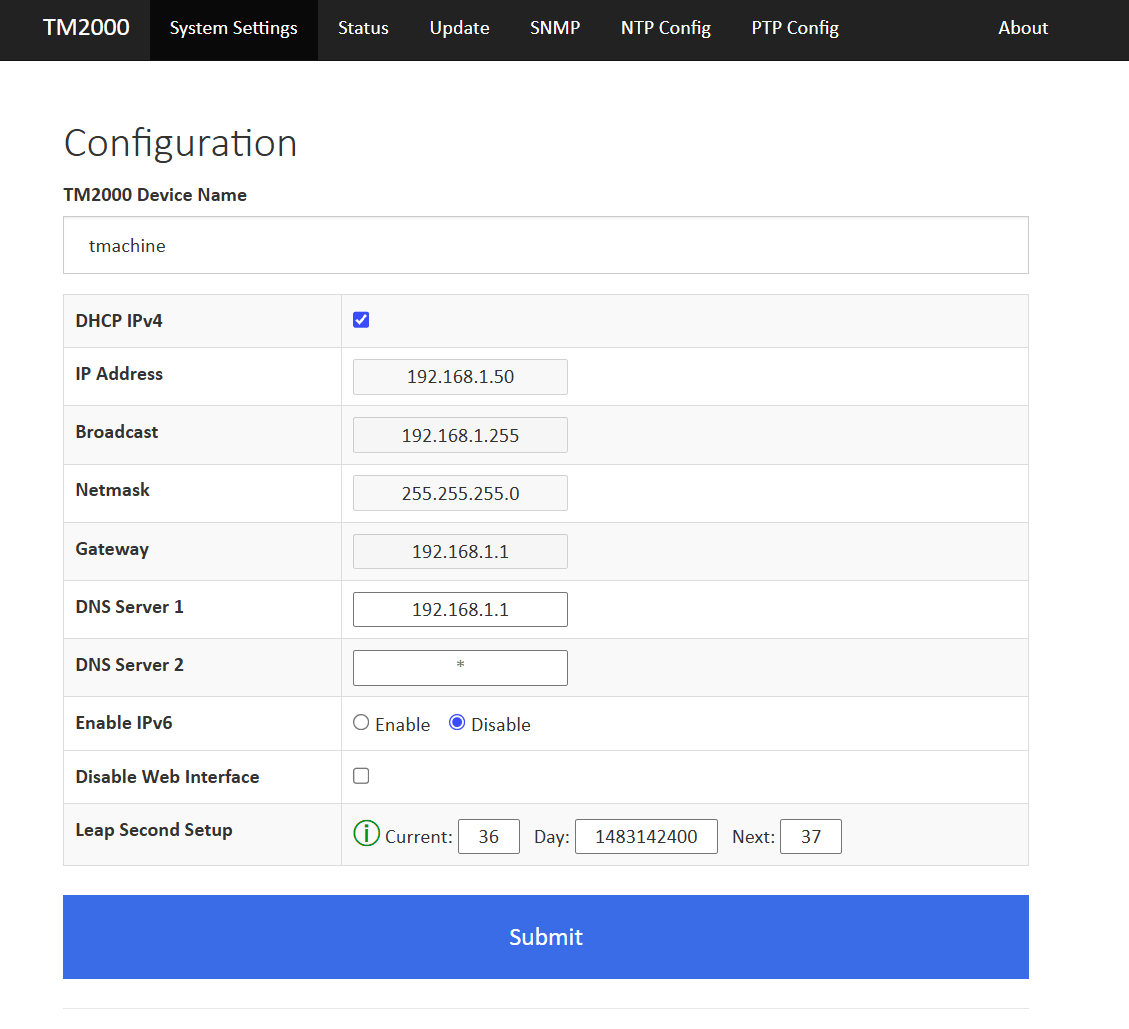Viewport: 1129px width, 1029px height.
Task: Click the leap second Next field
Action: click(811, 836)
